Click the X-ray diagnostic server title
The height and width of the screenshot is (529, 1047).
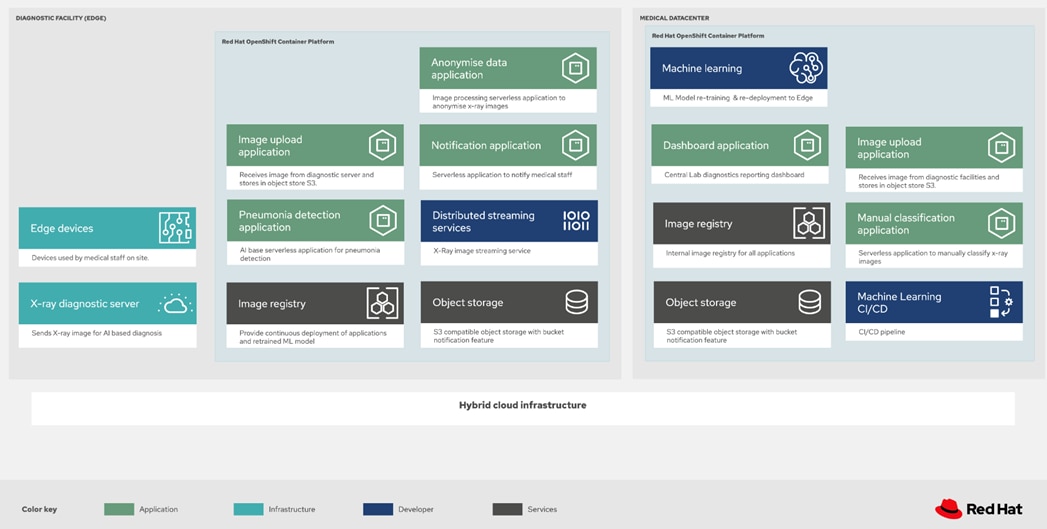click(x=85, y=304)
